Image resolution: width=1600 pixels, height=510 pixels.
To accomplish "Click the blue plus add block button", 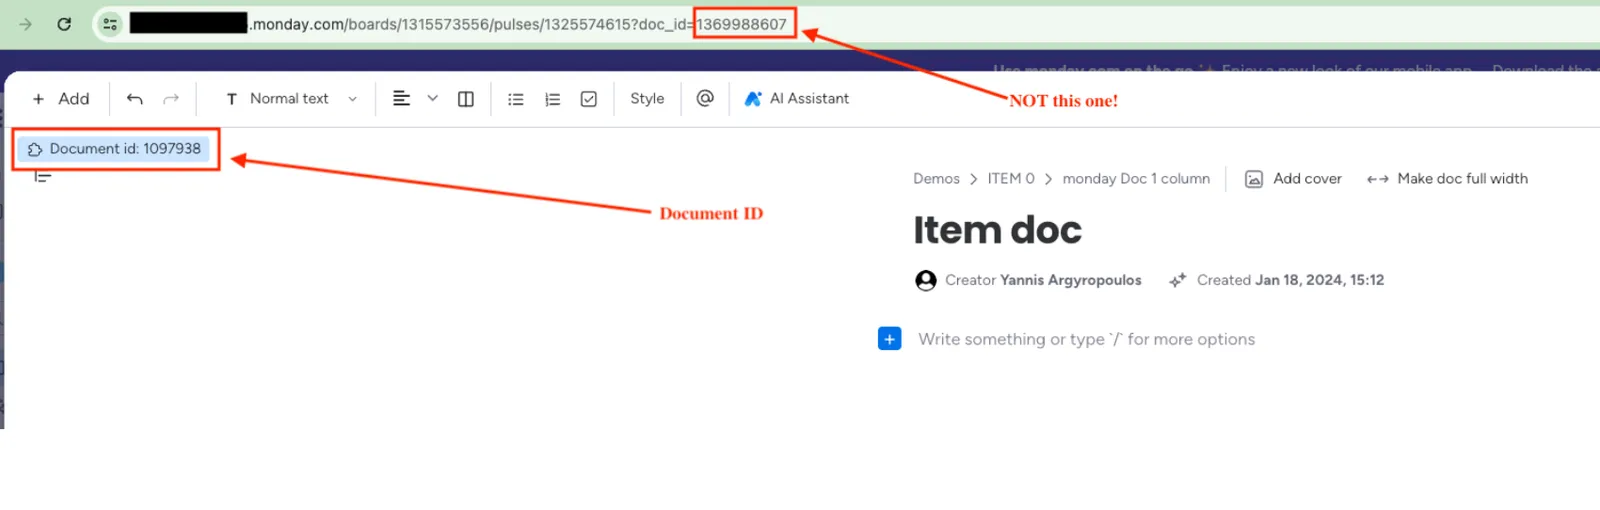I will point(889,339).
